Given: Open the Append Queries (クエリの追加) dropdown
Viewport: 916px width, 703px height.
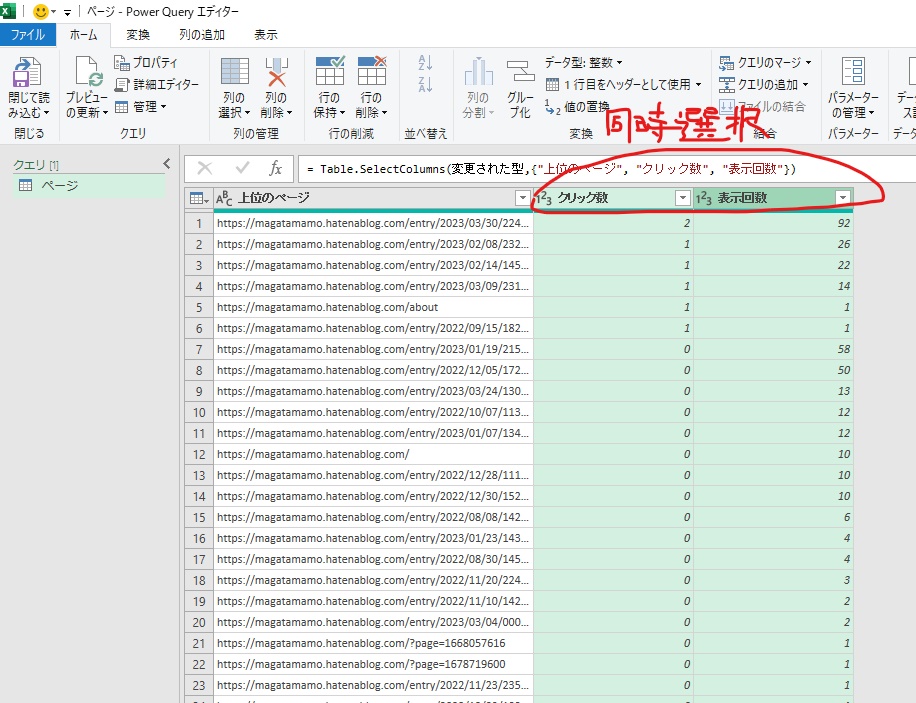Looking at the screenshot, I should point(764,85).
